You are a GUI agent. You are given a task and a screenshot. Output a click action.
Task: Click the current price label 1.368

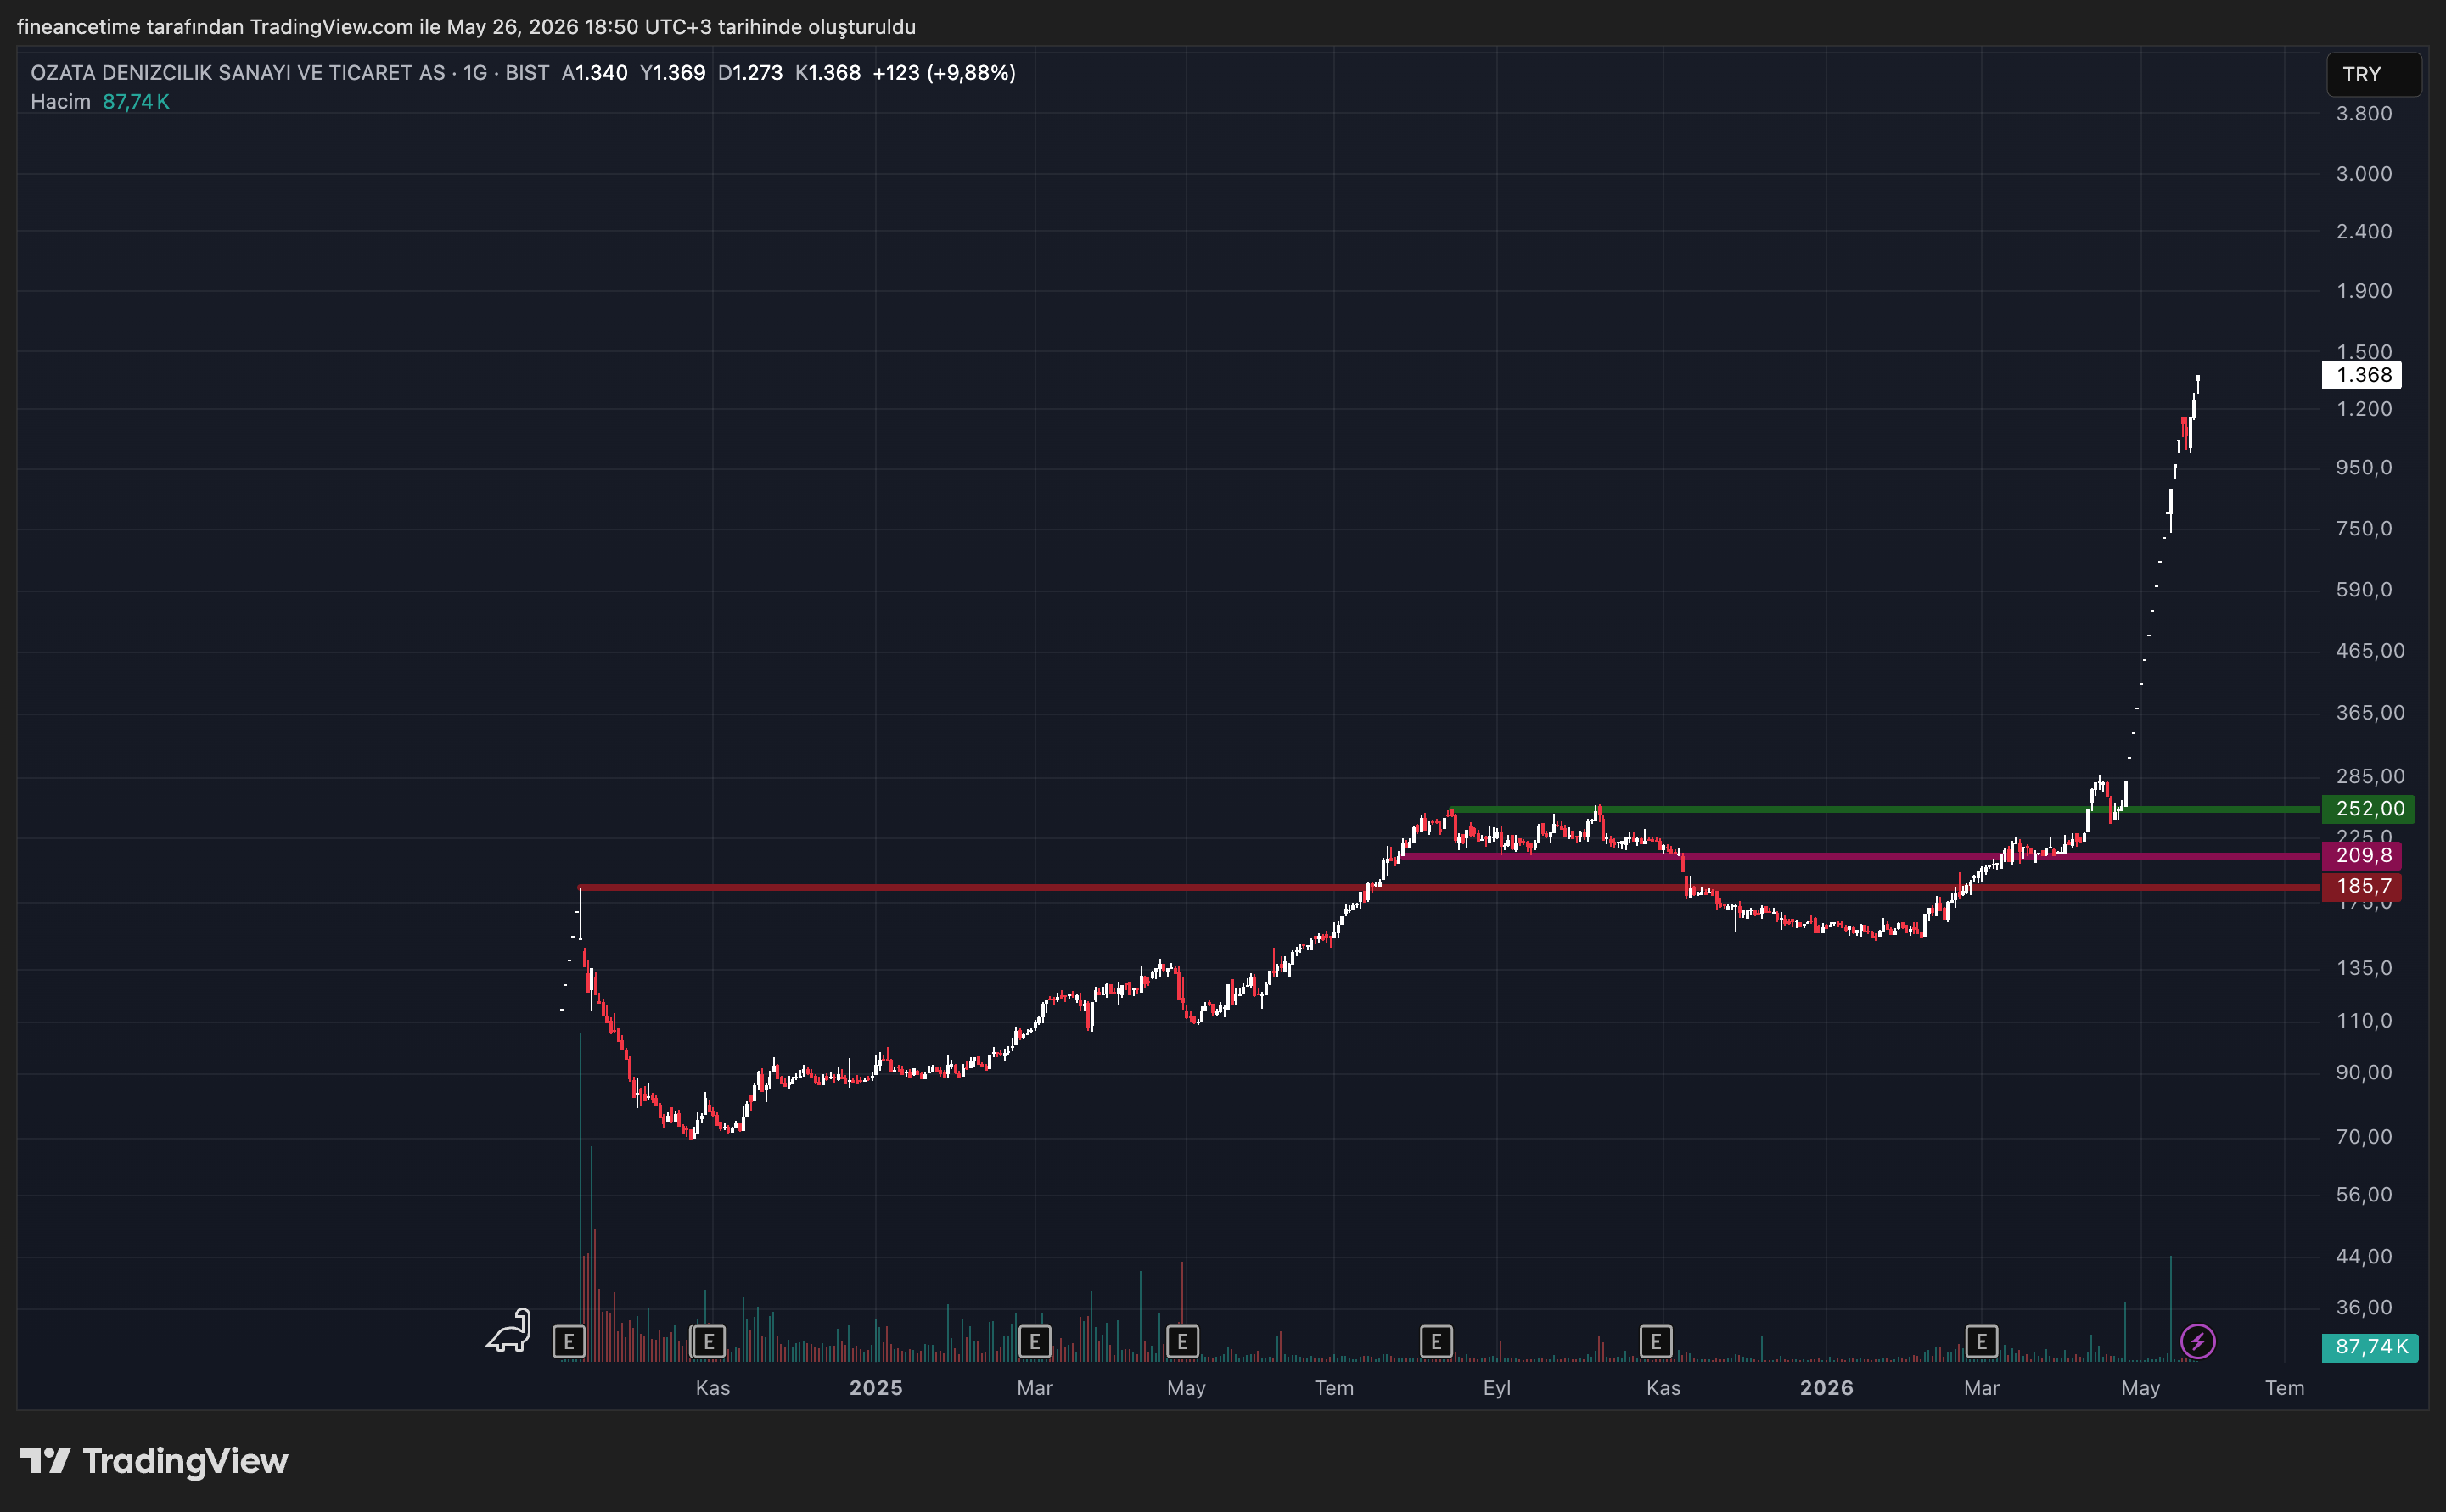[2361, 376]
